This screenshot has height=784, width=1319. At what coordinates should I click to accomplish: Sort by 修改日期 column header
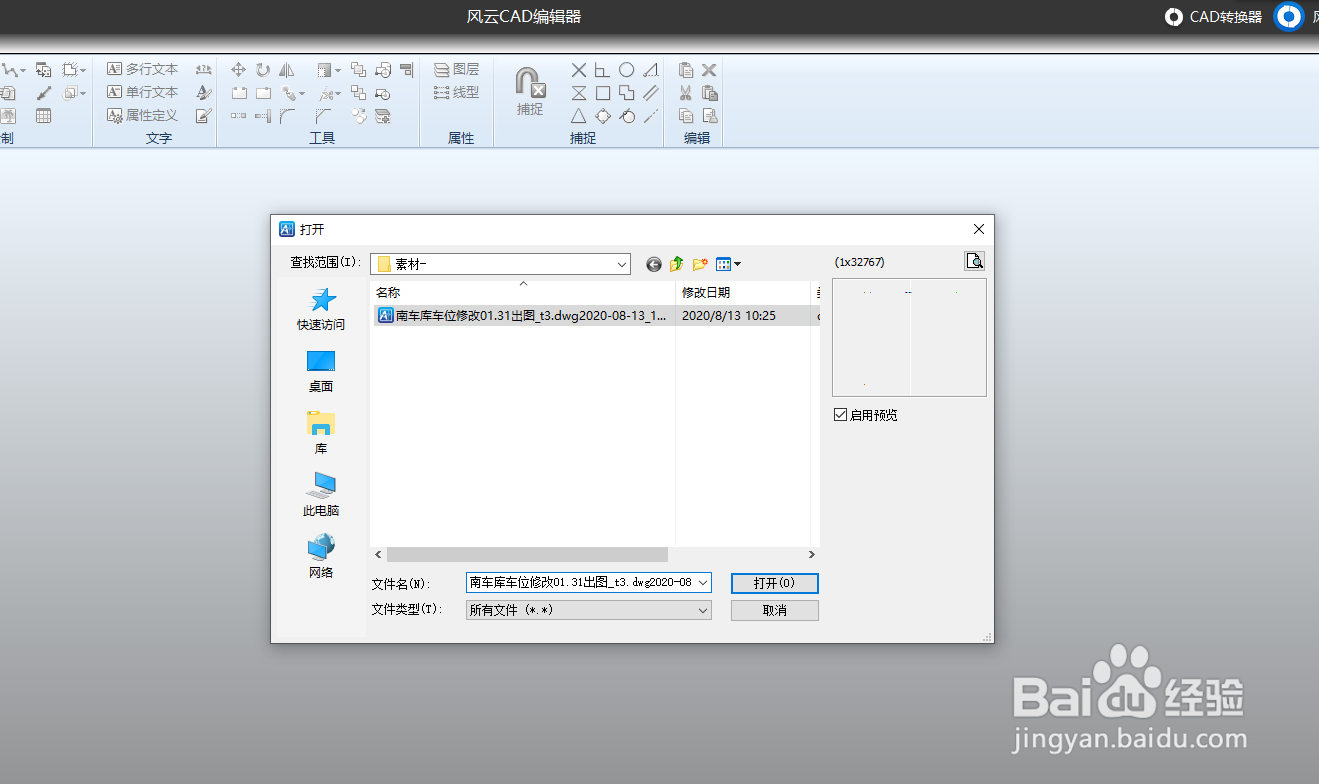coord(743,293)
